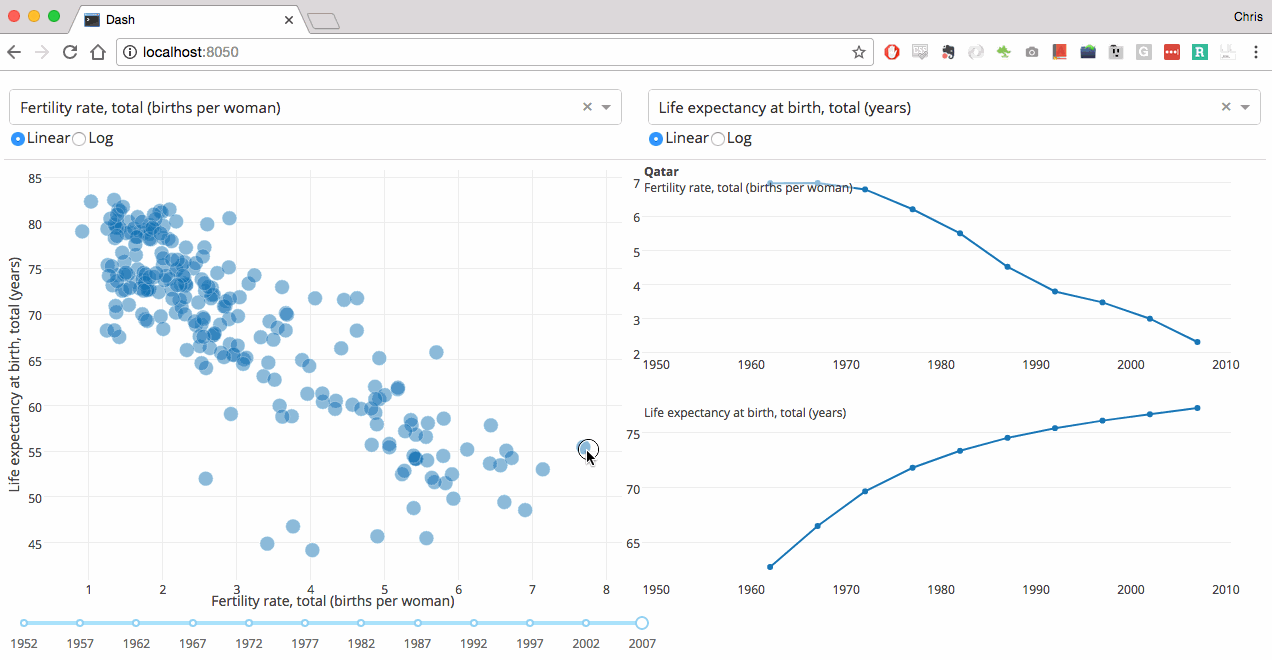Viewport: 1272px width, 660px height.
Task: Expand the right dropdown using its caret
Action: click(x=1244, y=106)
